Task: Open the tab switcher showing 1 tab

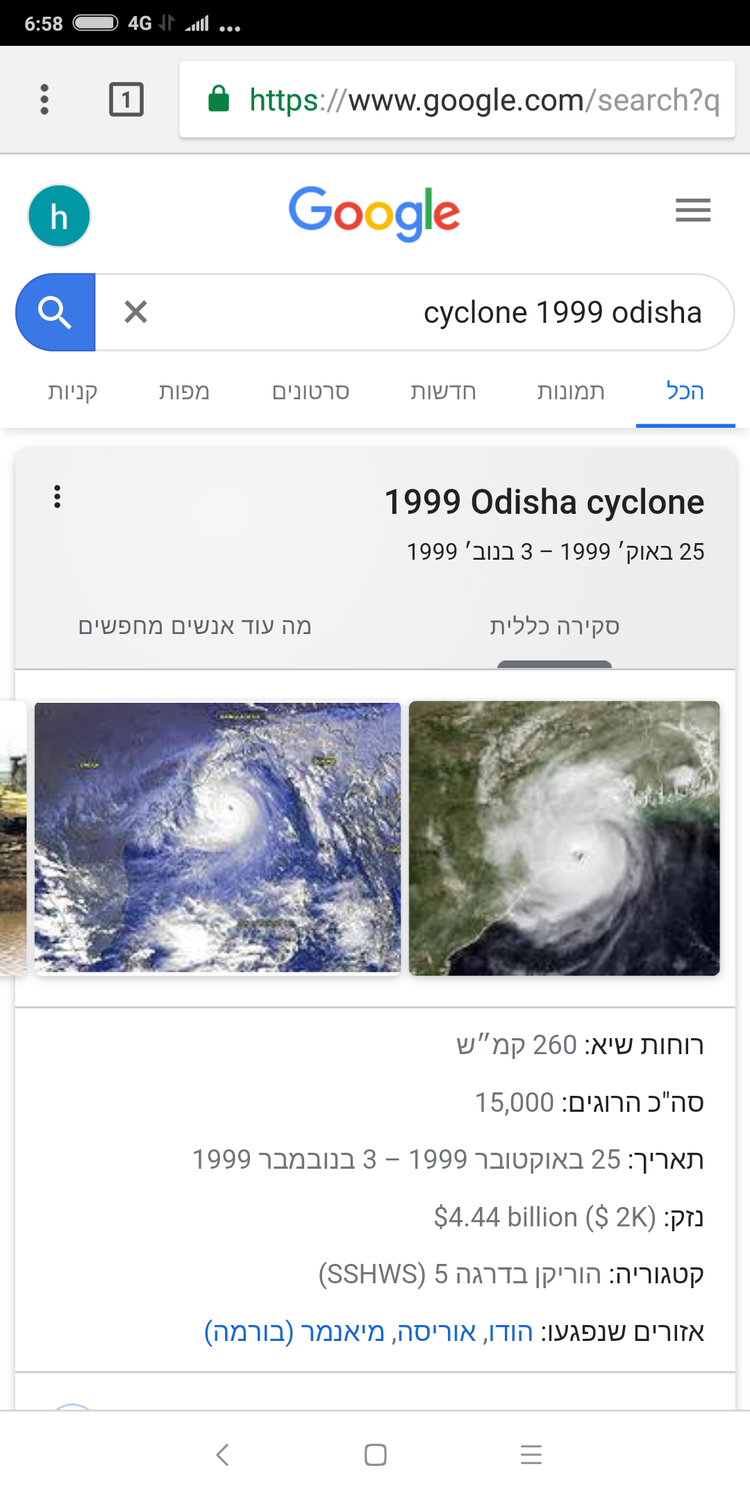Action: (126, 99)
